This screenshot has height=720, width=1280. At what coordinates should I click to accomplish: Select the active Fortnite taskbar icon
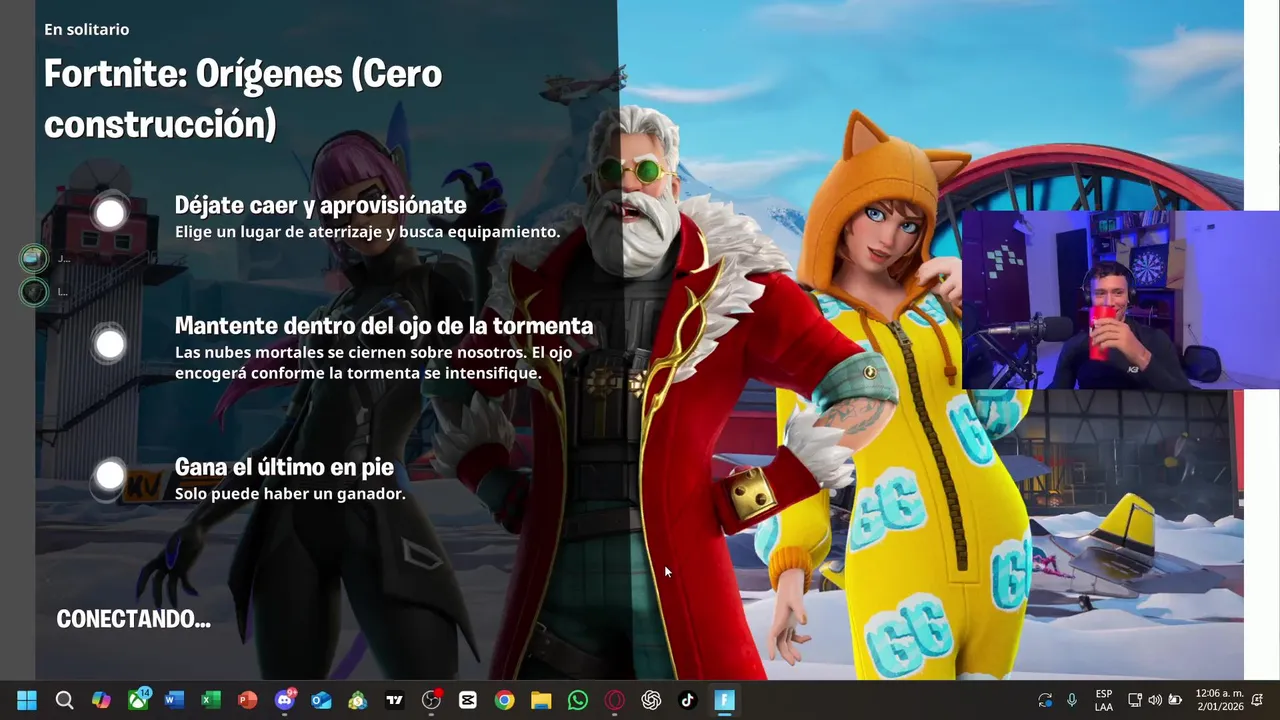coord(725,700)
